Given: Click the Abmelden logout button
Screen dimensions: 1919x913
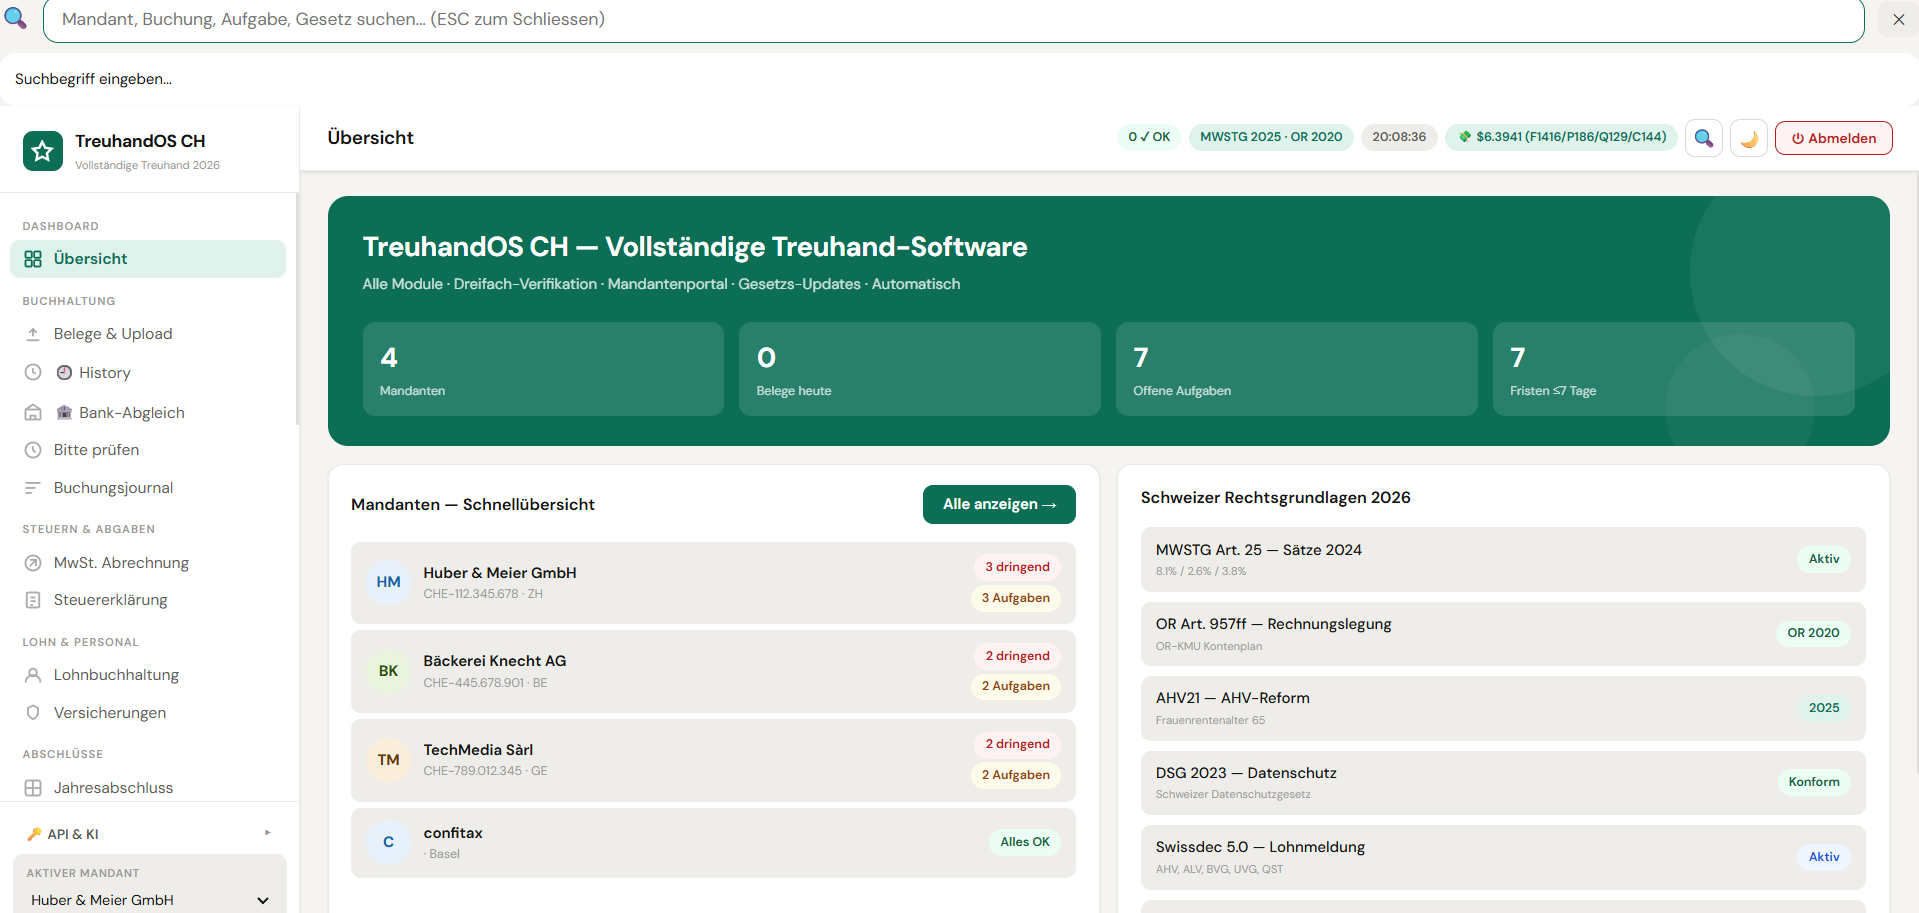Looking at the screenshot, I should click(x=1833, y=138).
